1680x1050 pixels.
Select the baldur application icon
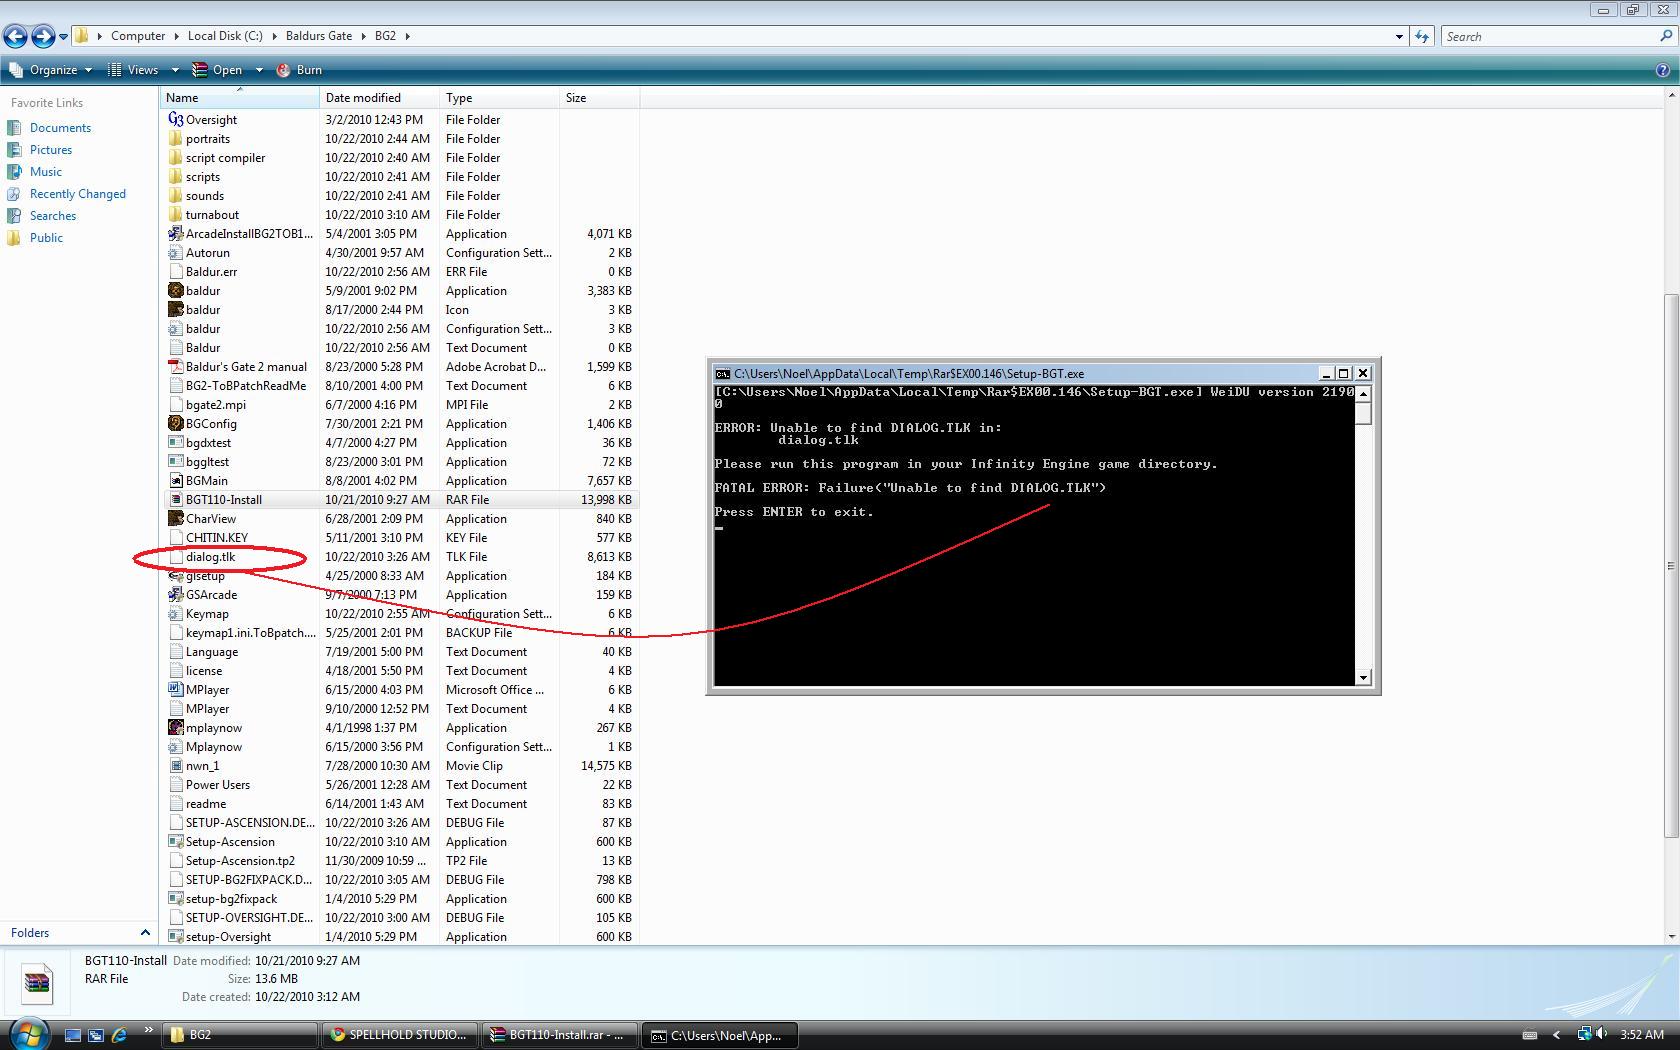pyautogui.click(x=176, y=291)
